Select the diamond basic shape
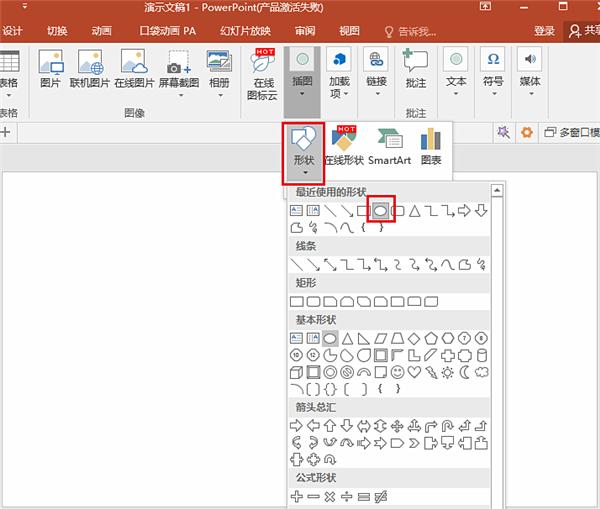The height and width of the screenshot is (509, 600). [x=414, y=338]
